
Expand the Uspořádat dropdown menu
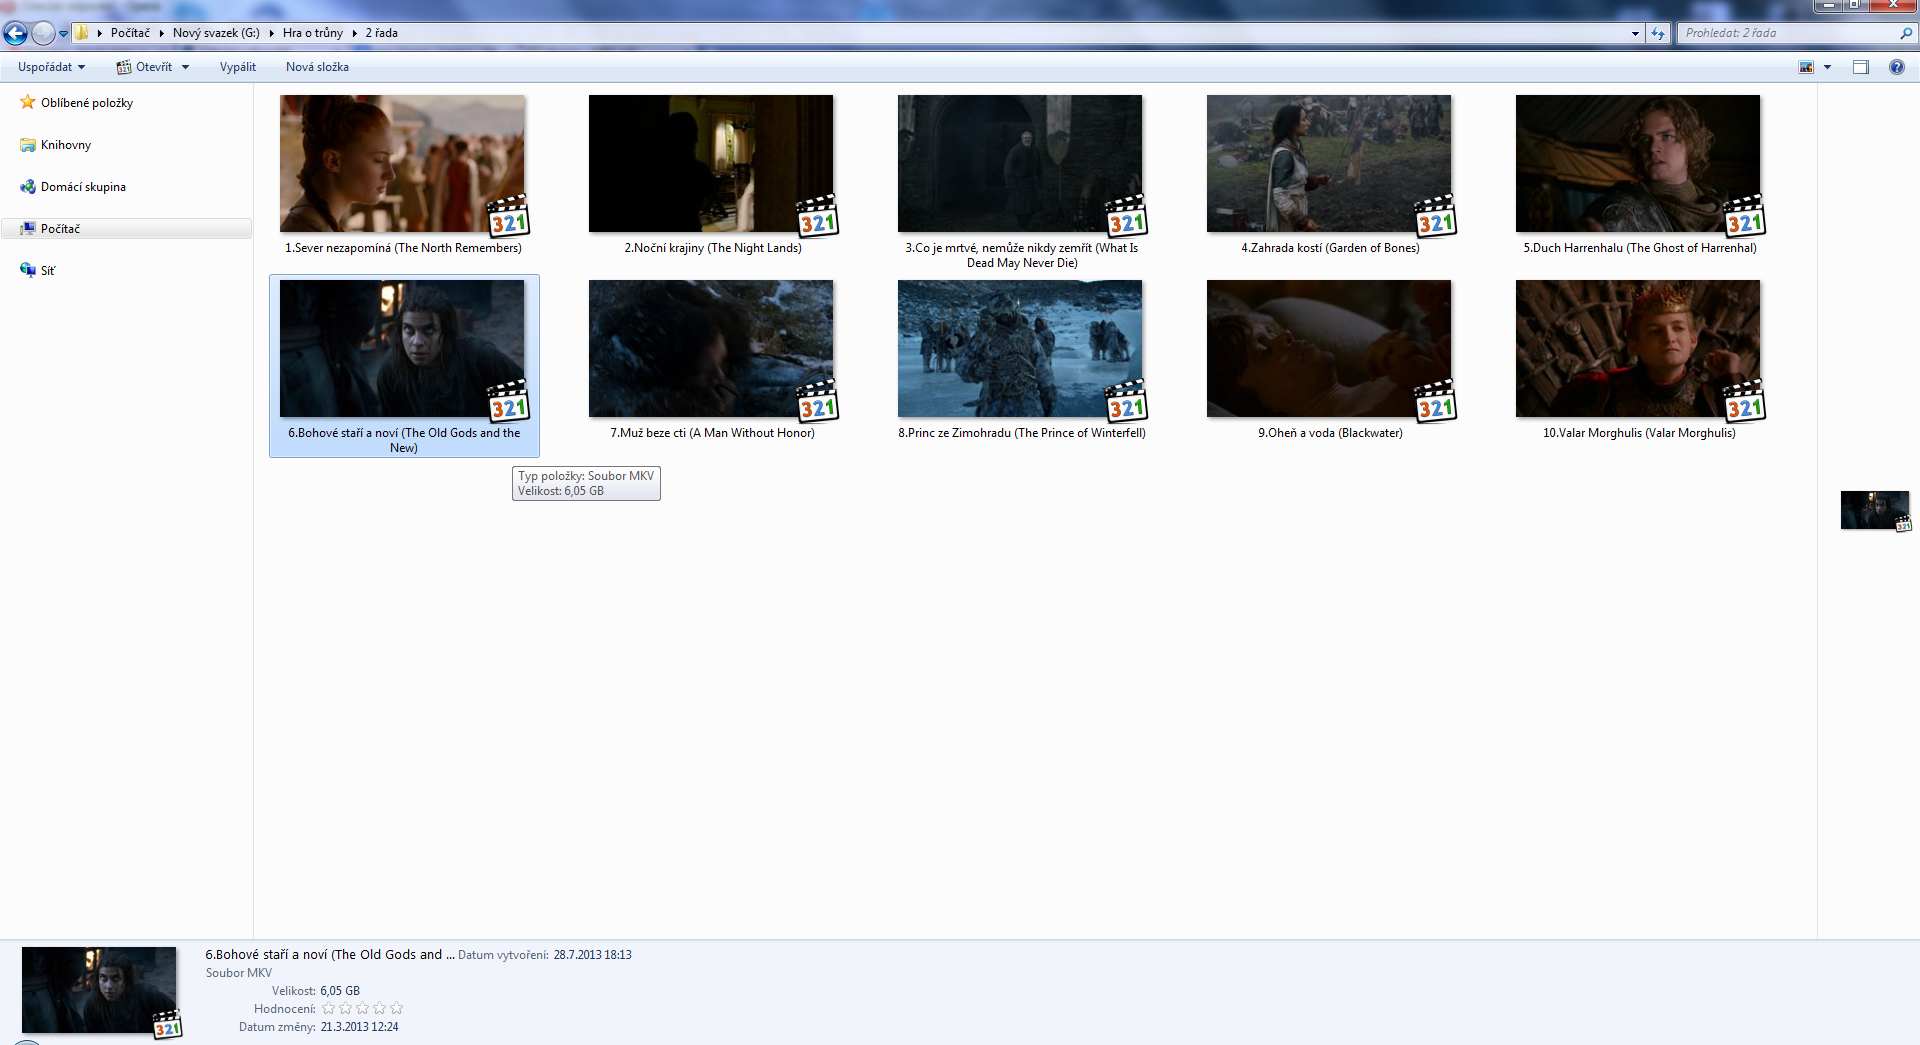(x=51, y=67)
